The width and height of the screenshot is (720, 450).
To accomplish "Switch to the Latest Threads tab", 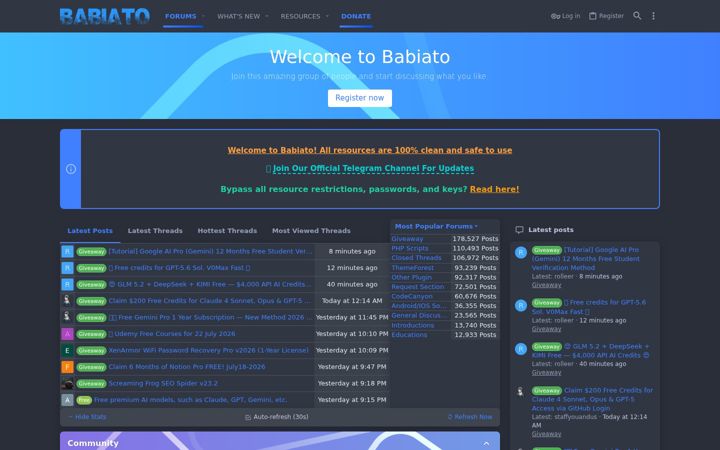I will pos(155,231).
